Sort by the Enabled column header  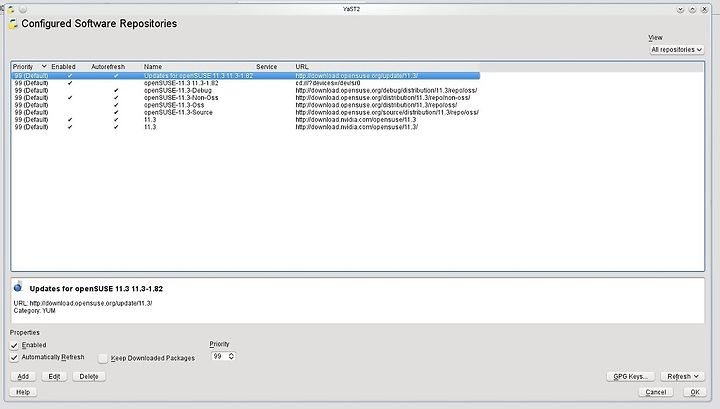coord(63,67)
